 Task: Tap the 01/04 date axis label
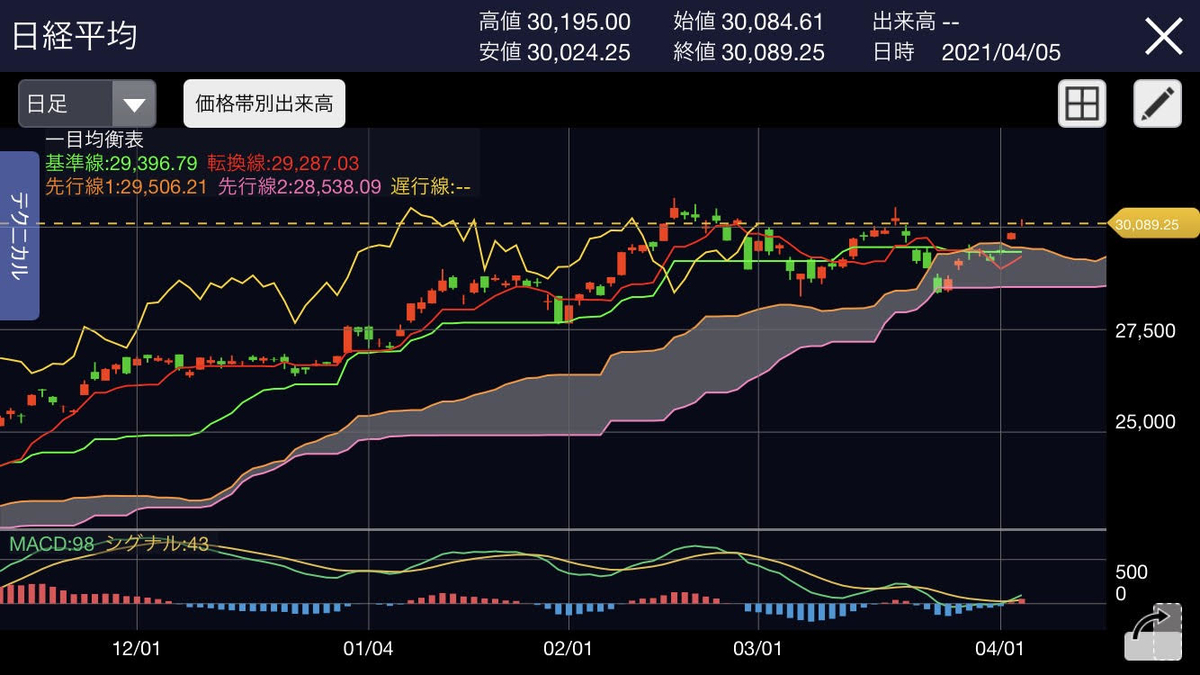(368, 649)
